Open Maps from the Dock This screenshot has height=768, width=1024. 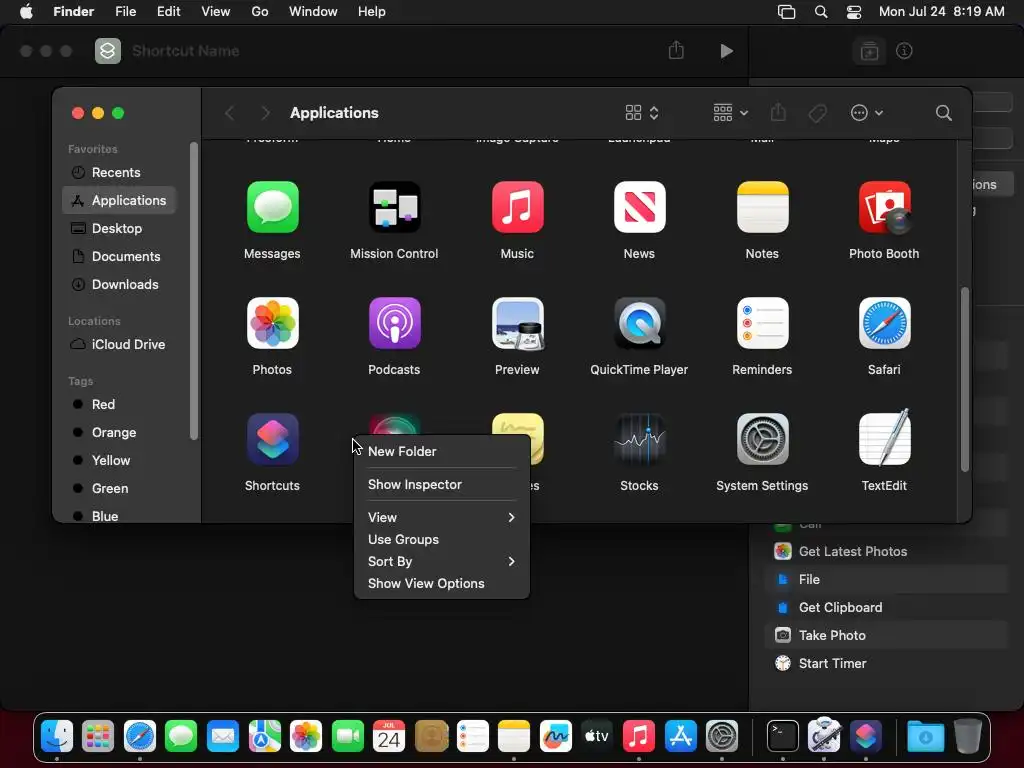pos(264,737)
